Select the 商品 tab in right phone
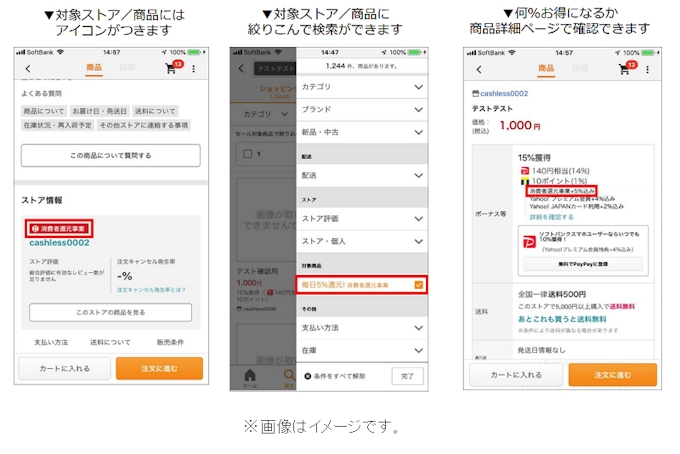The height and width of the screenshot is (454, 680). click(546, 68)
